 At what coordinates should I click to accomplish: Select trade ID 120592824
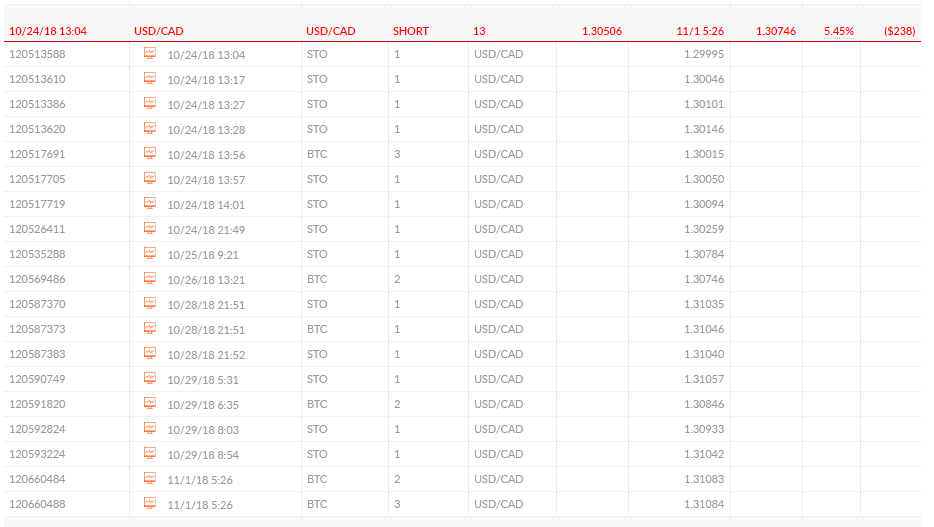[37, 429]
